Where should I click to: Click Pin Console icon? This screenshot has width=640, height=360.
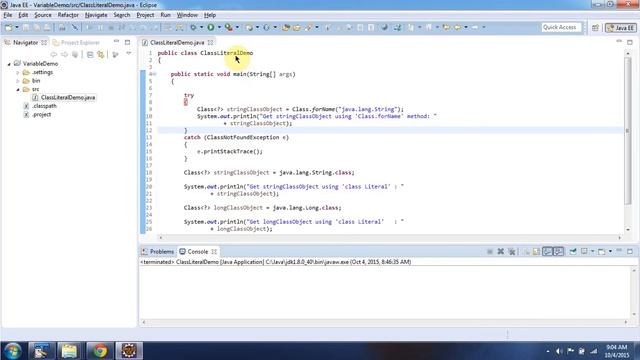click(573, 251)
